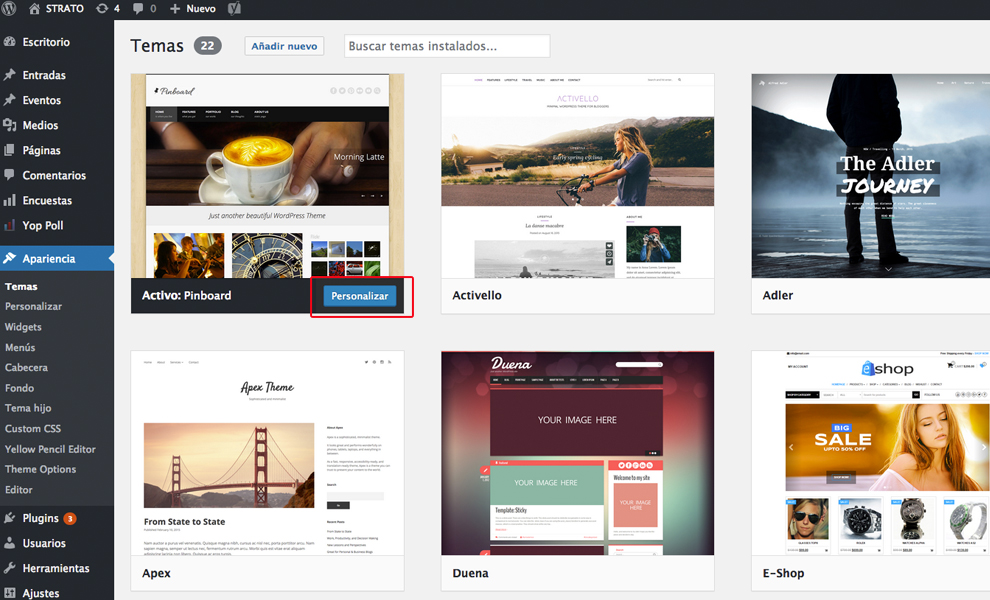This screenshot has width=990, height=600.
Task: Open the Widgets submenu item
Action: click(23, 327)
